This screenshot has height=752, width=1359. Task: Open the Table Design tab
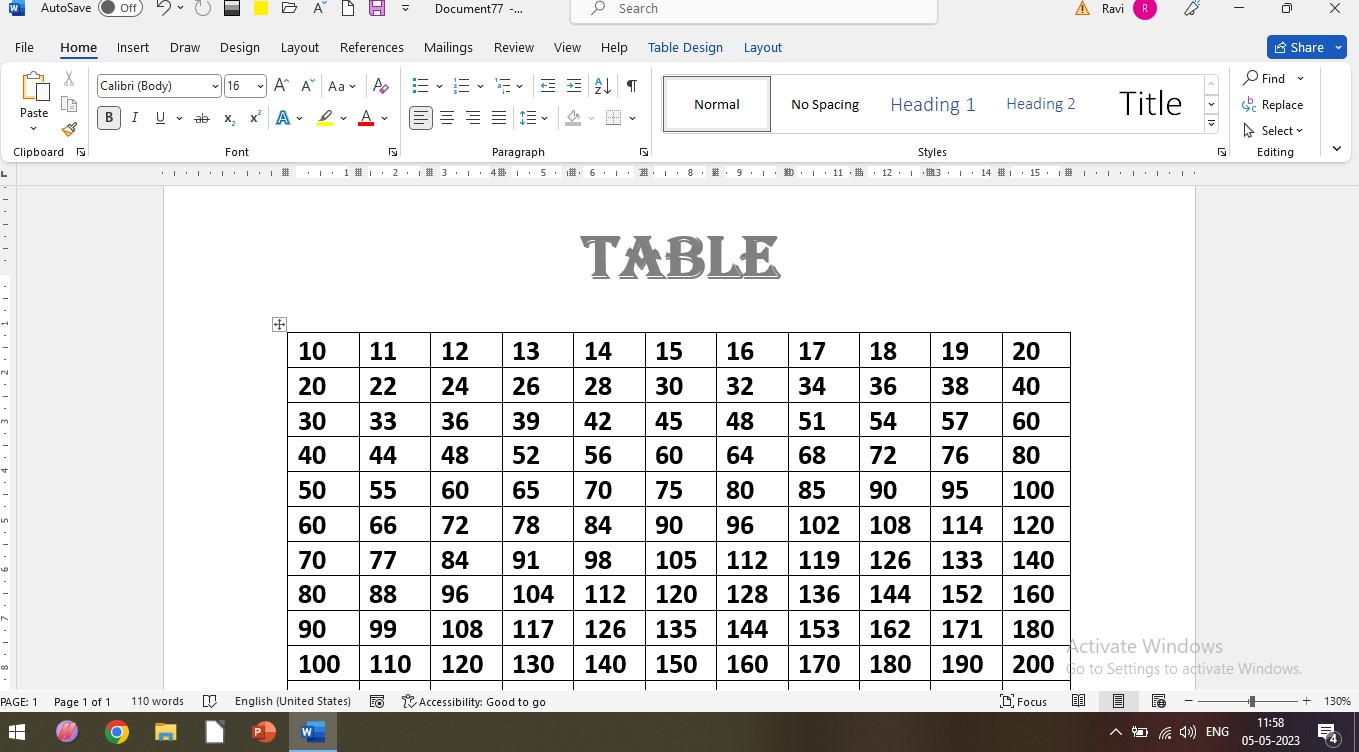click(x=685, y=47)
